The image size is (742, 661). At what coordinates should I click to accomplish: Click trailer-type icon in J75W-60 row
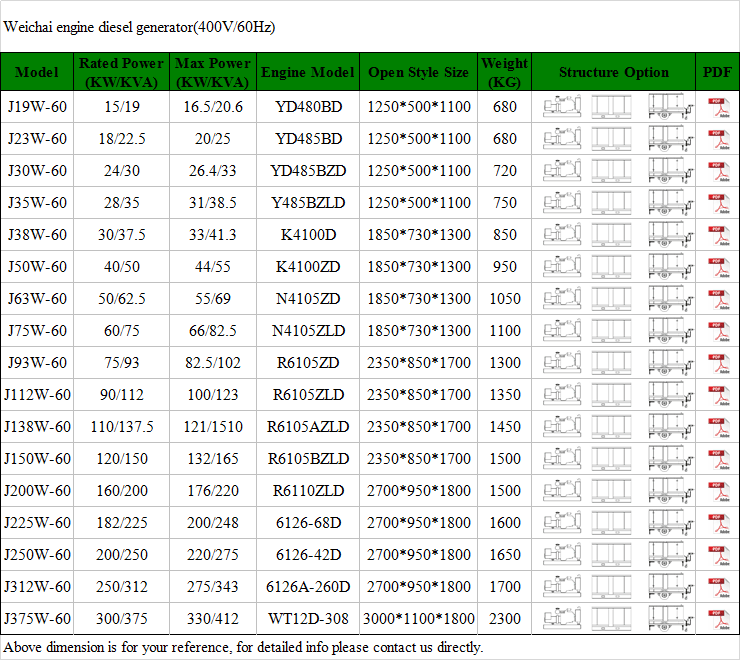click(671, 330)
